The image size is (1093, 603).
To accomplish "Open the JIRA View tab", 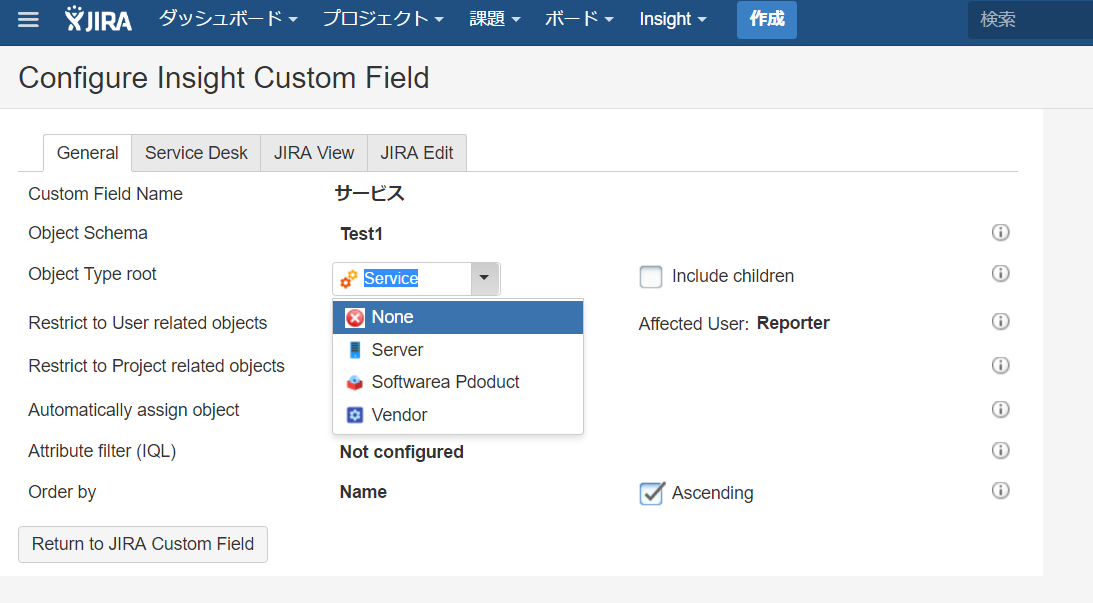I will (314, 153).
